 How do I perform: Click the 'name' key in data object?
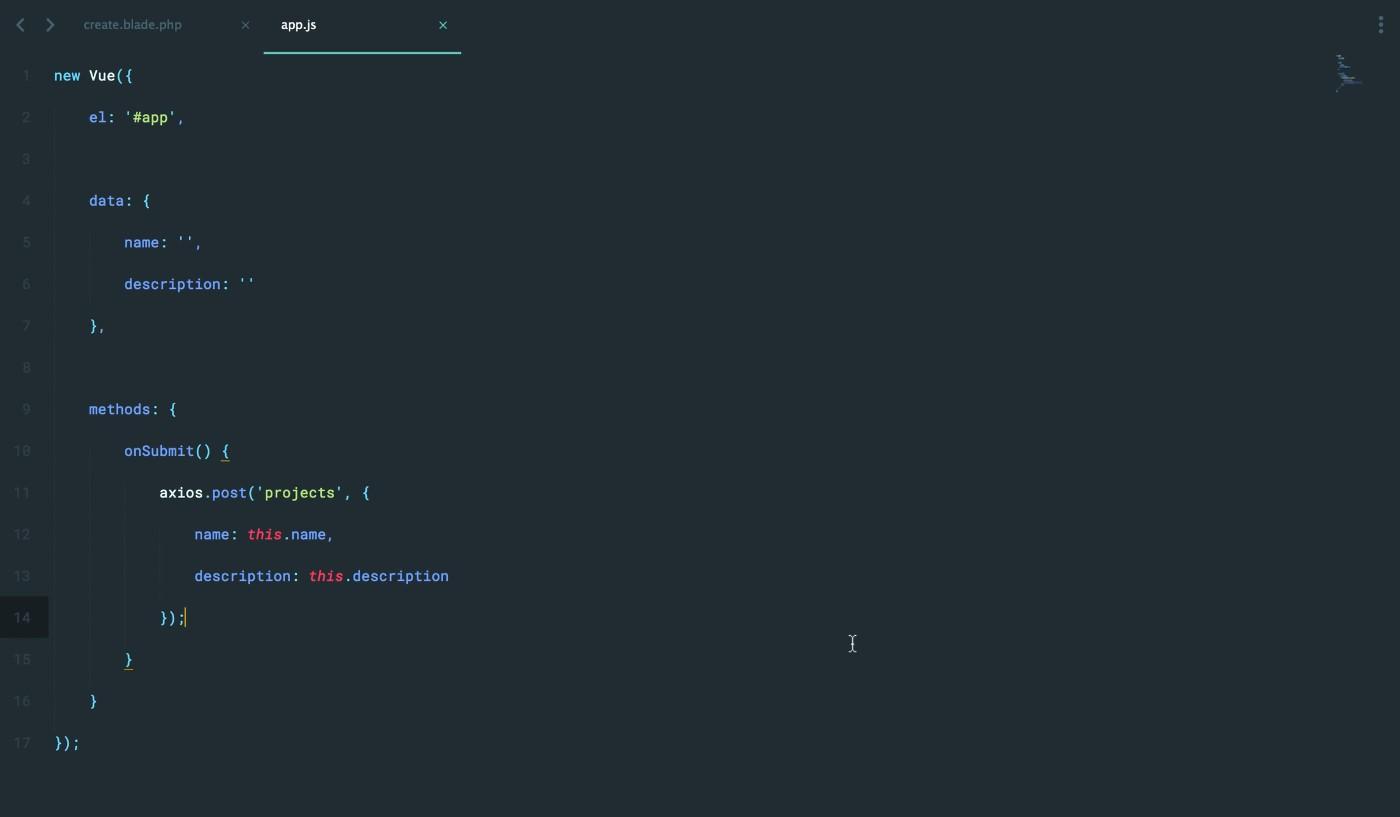141,243
